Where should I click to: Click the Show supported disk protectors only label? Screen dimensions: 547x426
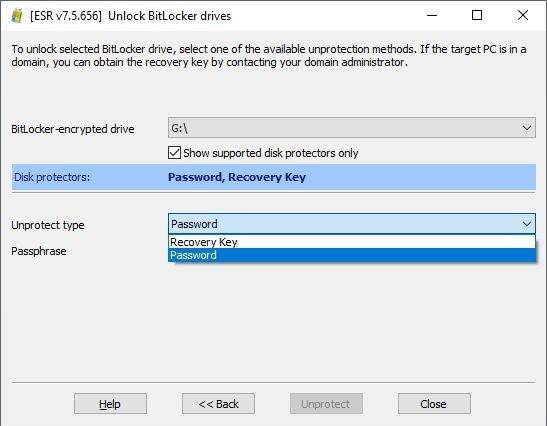pos(271,153)
